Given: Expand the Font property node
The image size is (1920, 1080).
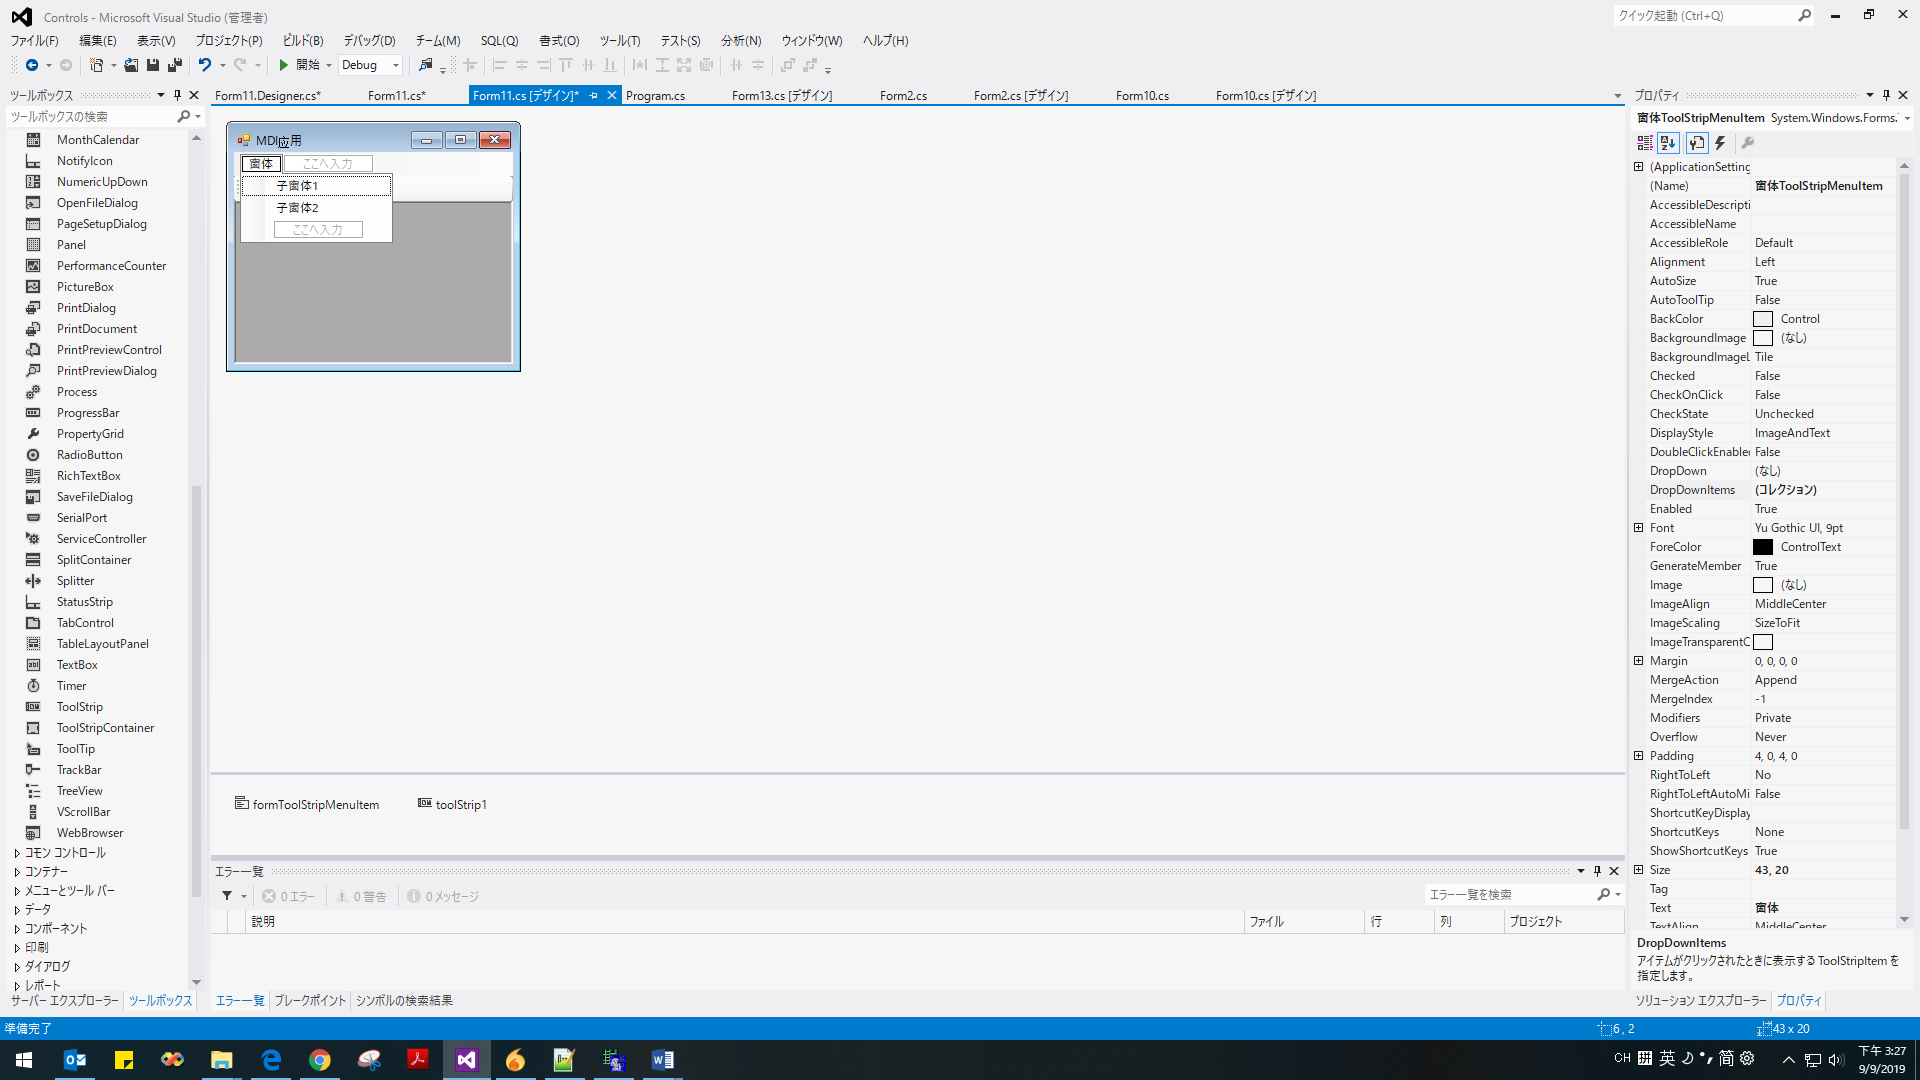Looking at the screenshot, I should pos(1638,527).
